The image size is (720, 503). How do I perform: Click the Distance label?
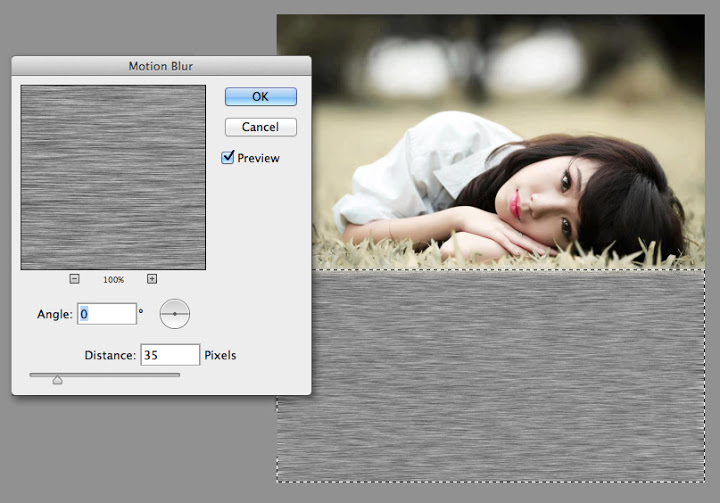[110, 355]
